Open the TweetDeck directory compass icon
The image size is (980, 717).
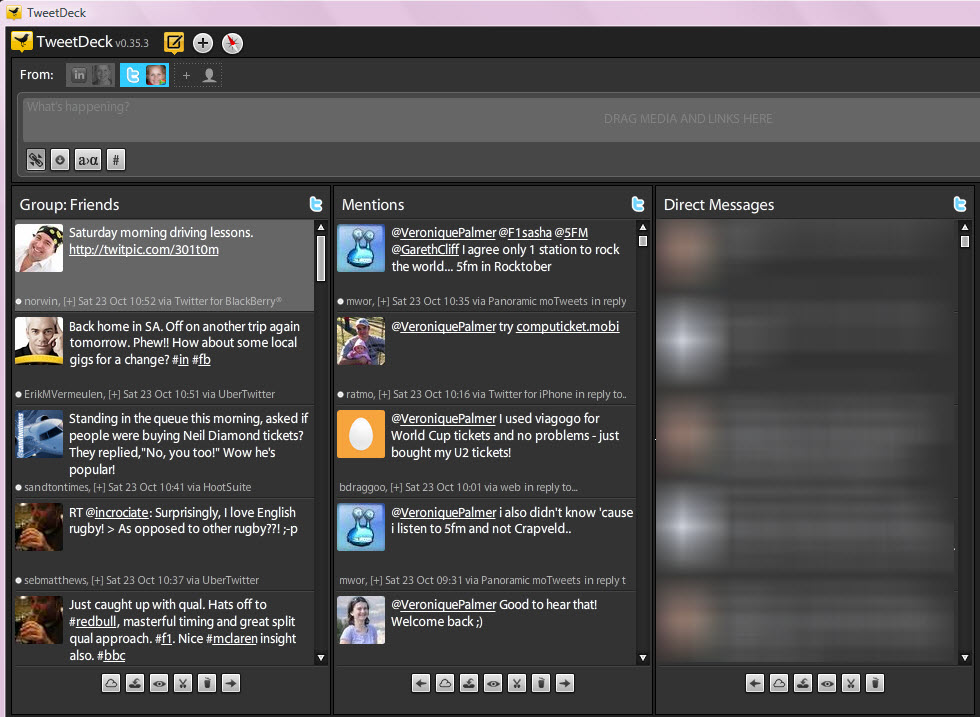tap(232, 42)
